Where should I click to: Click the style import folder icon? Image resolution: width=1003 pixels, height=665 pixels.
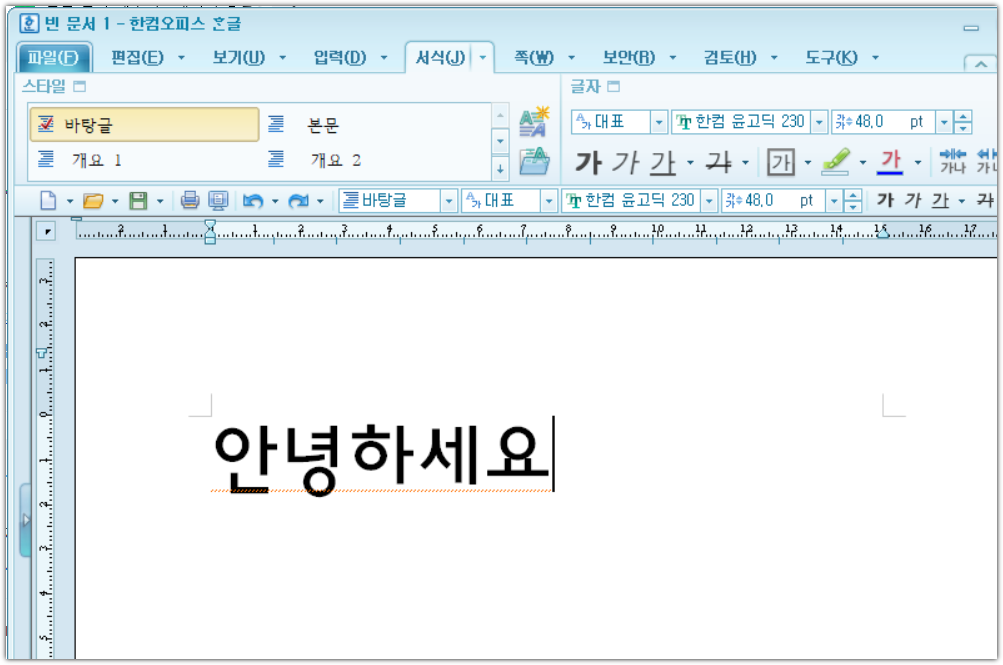534,161
